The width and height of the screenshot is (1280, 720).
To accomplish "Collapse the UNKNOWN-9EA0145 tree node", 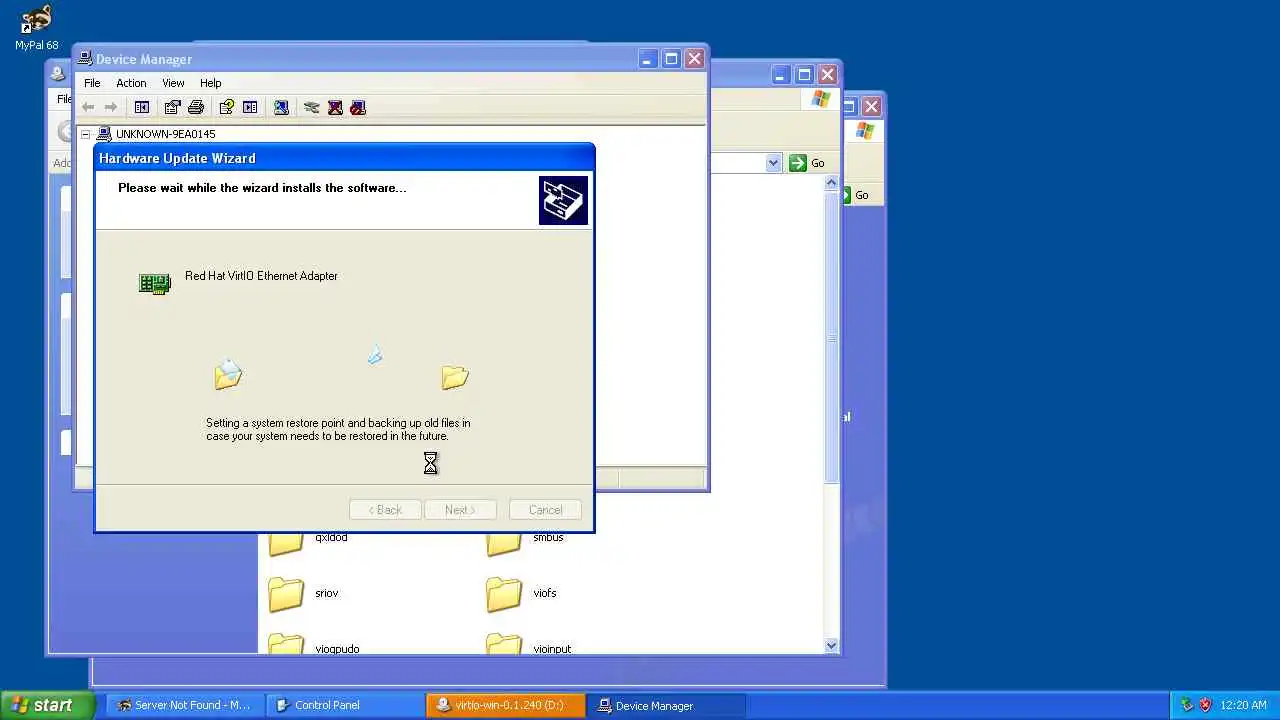I will pyautogui.click(x=86, y=134).
